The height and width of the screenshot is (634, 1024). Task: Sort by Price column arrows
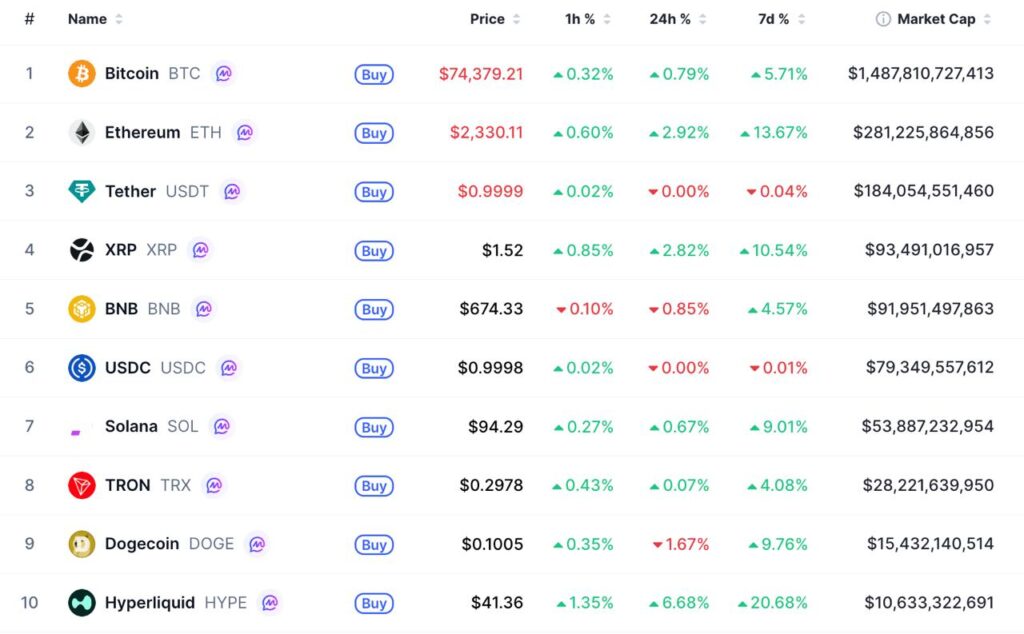[x=516, y=19]
